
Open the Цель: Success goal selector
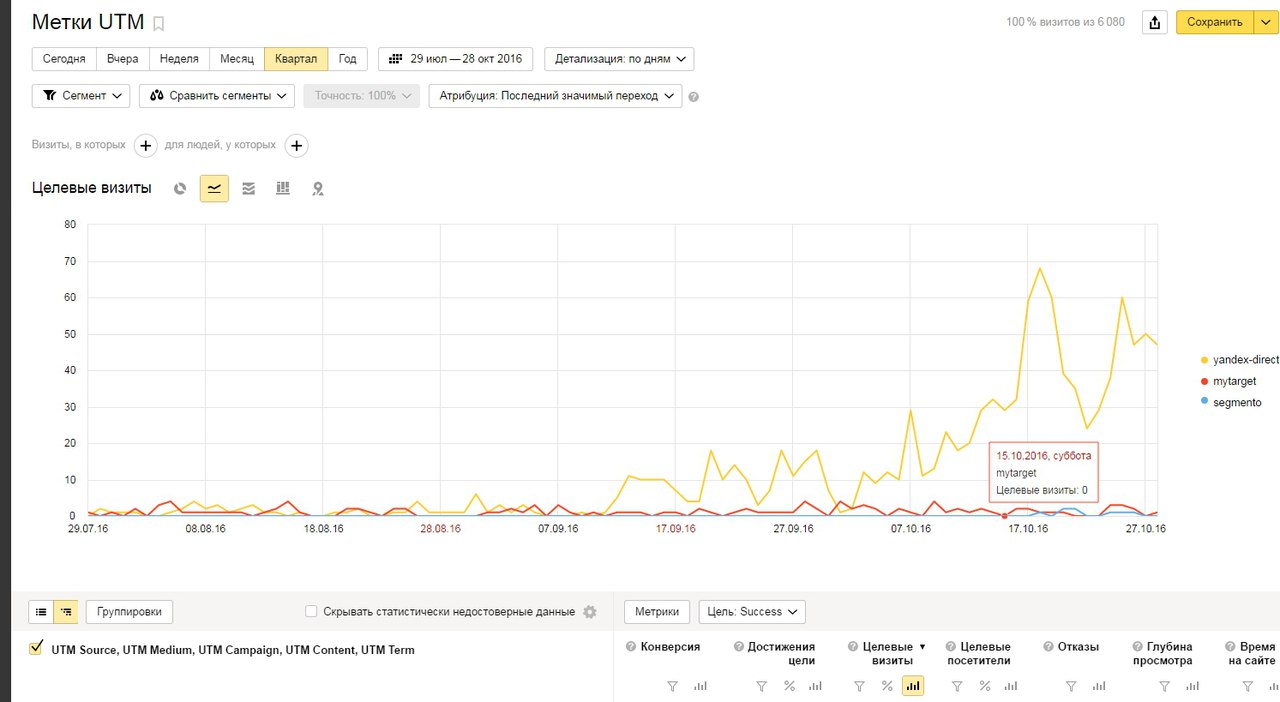[752, 612]
